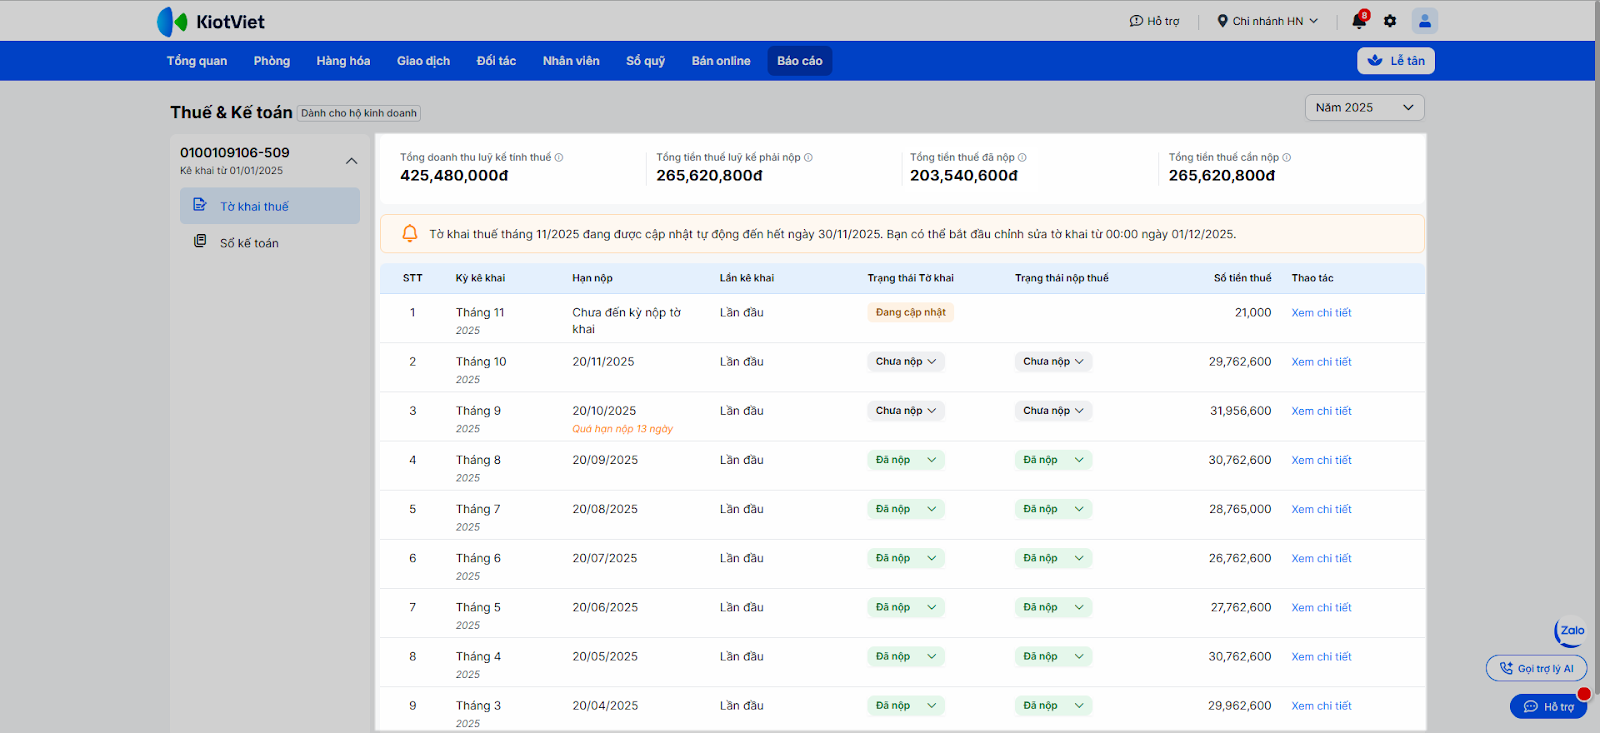1600x733 pixels.
Task: Select Sổ kế toán in sidebar
Action: 249,243
